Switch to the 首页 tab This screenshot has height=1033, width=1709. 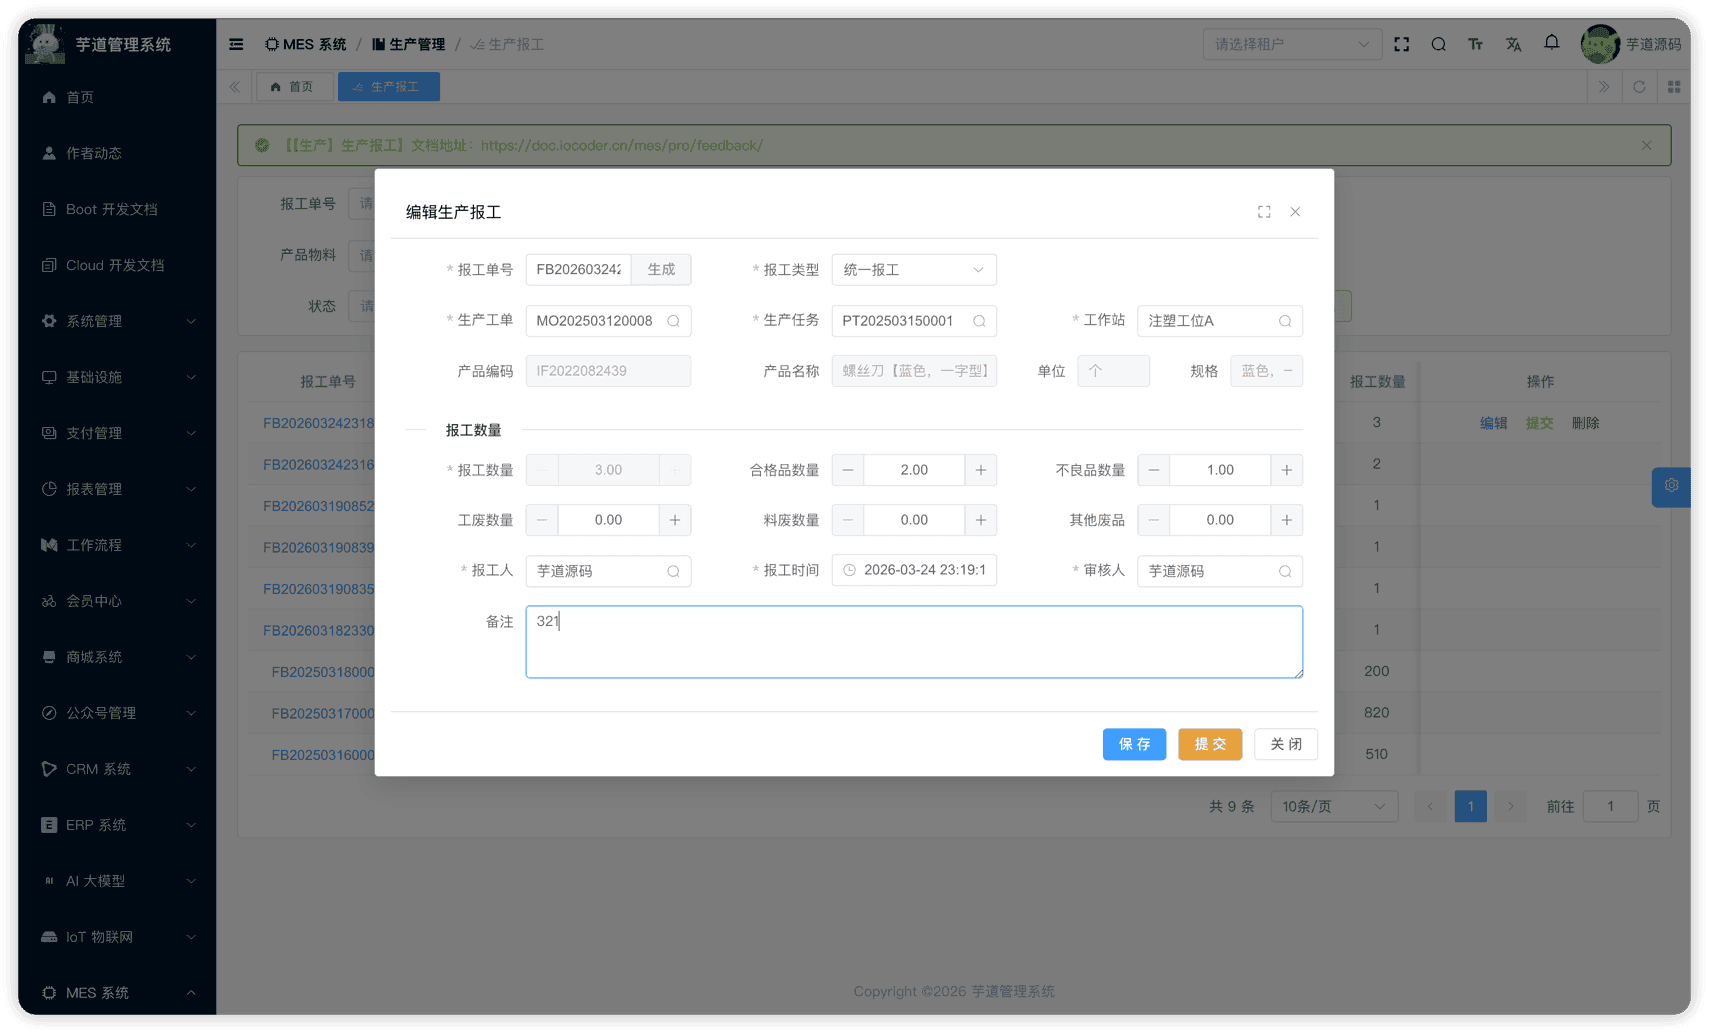(293, 87)
